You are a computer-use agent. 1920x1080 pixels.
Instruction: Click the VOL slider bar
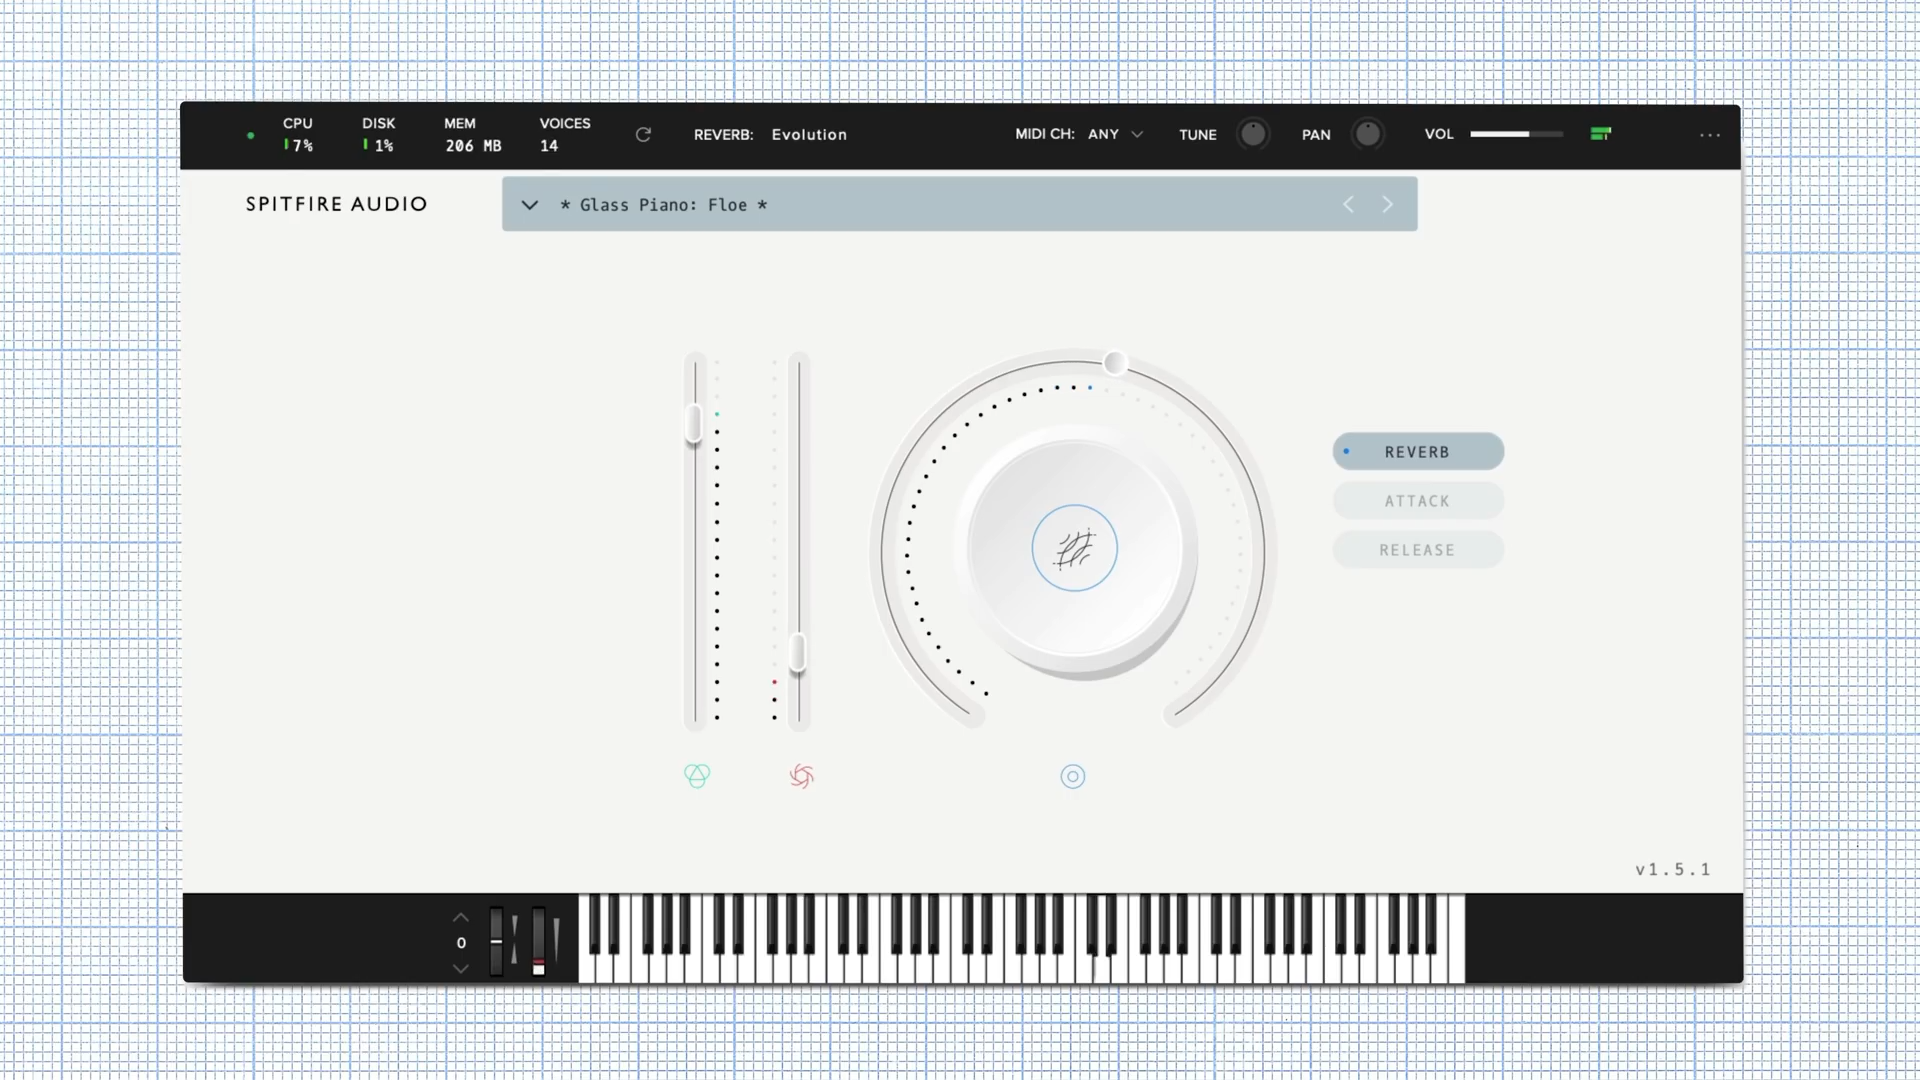(x=1516, y=134)
